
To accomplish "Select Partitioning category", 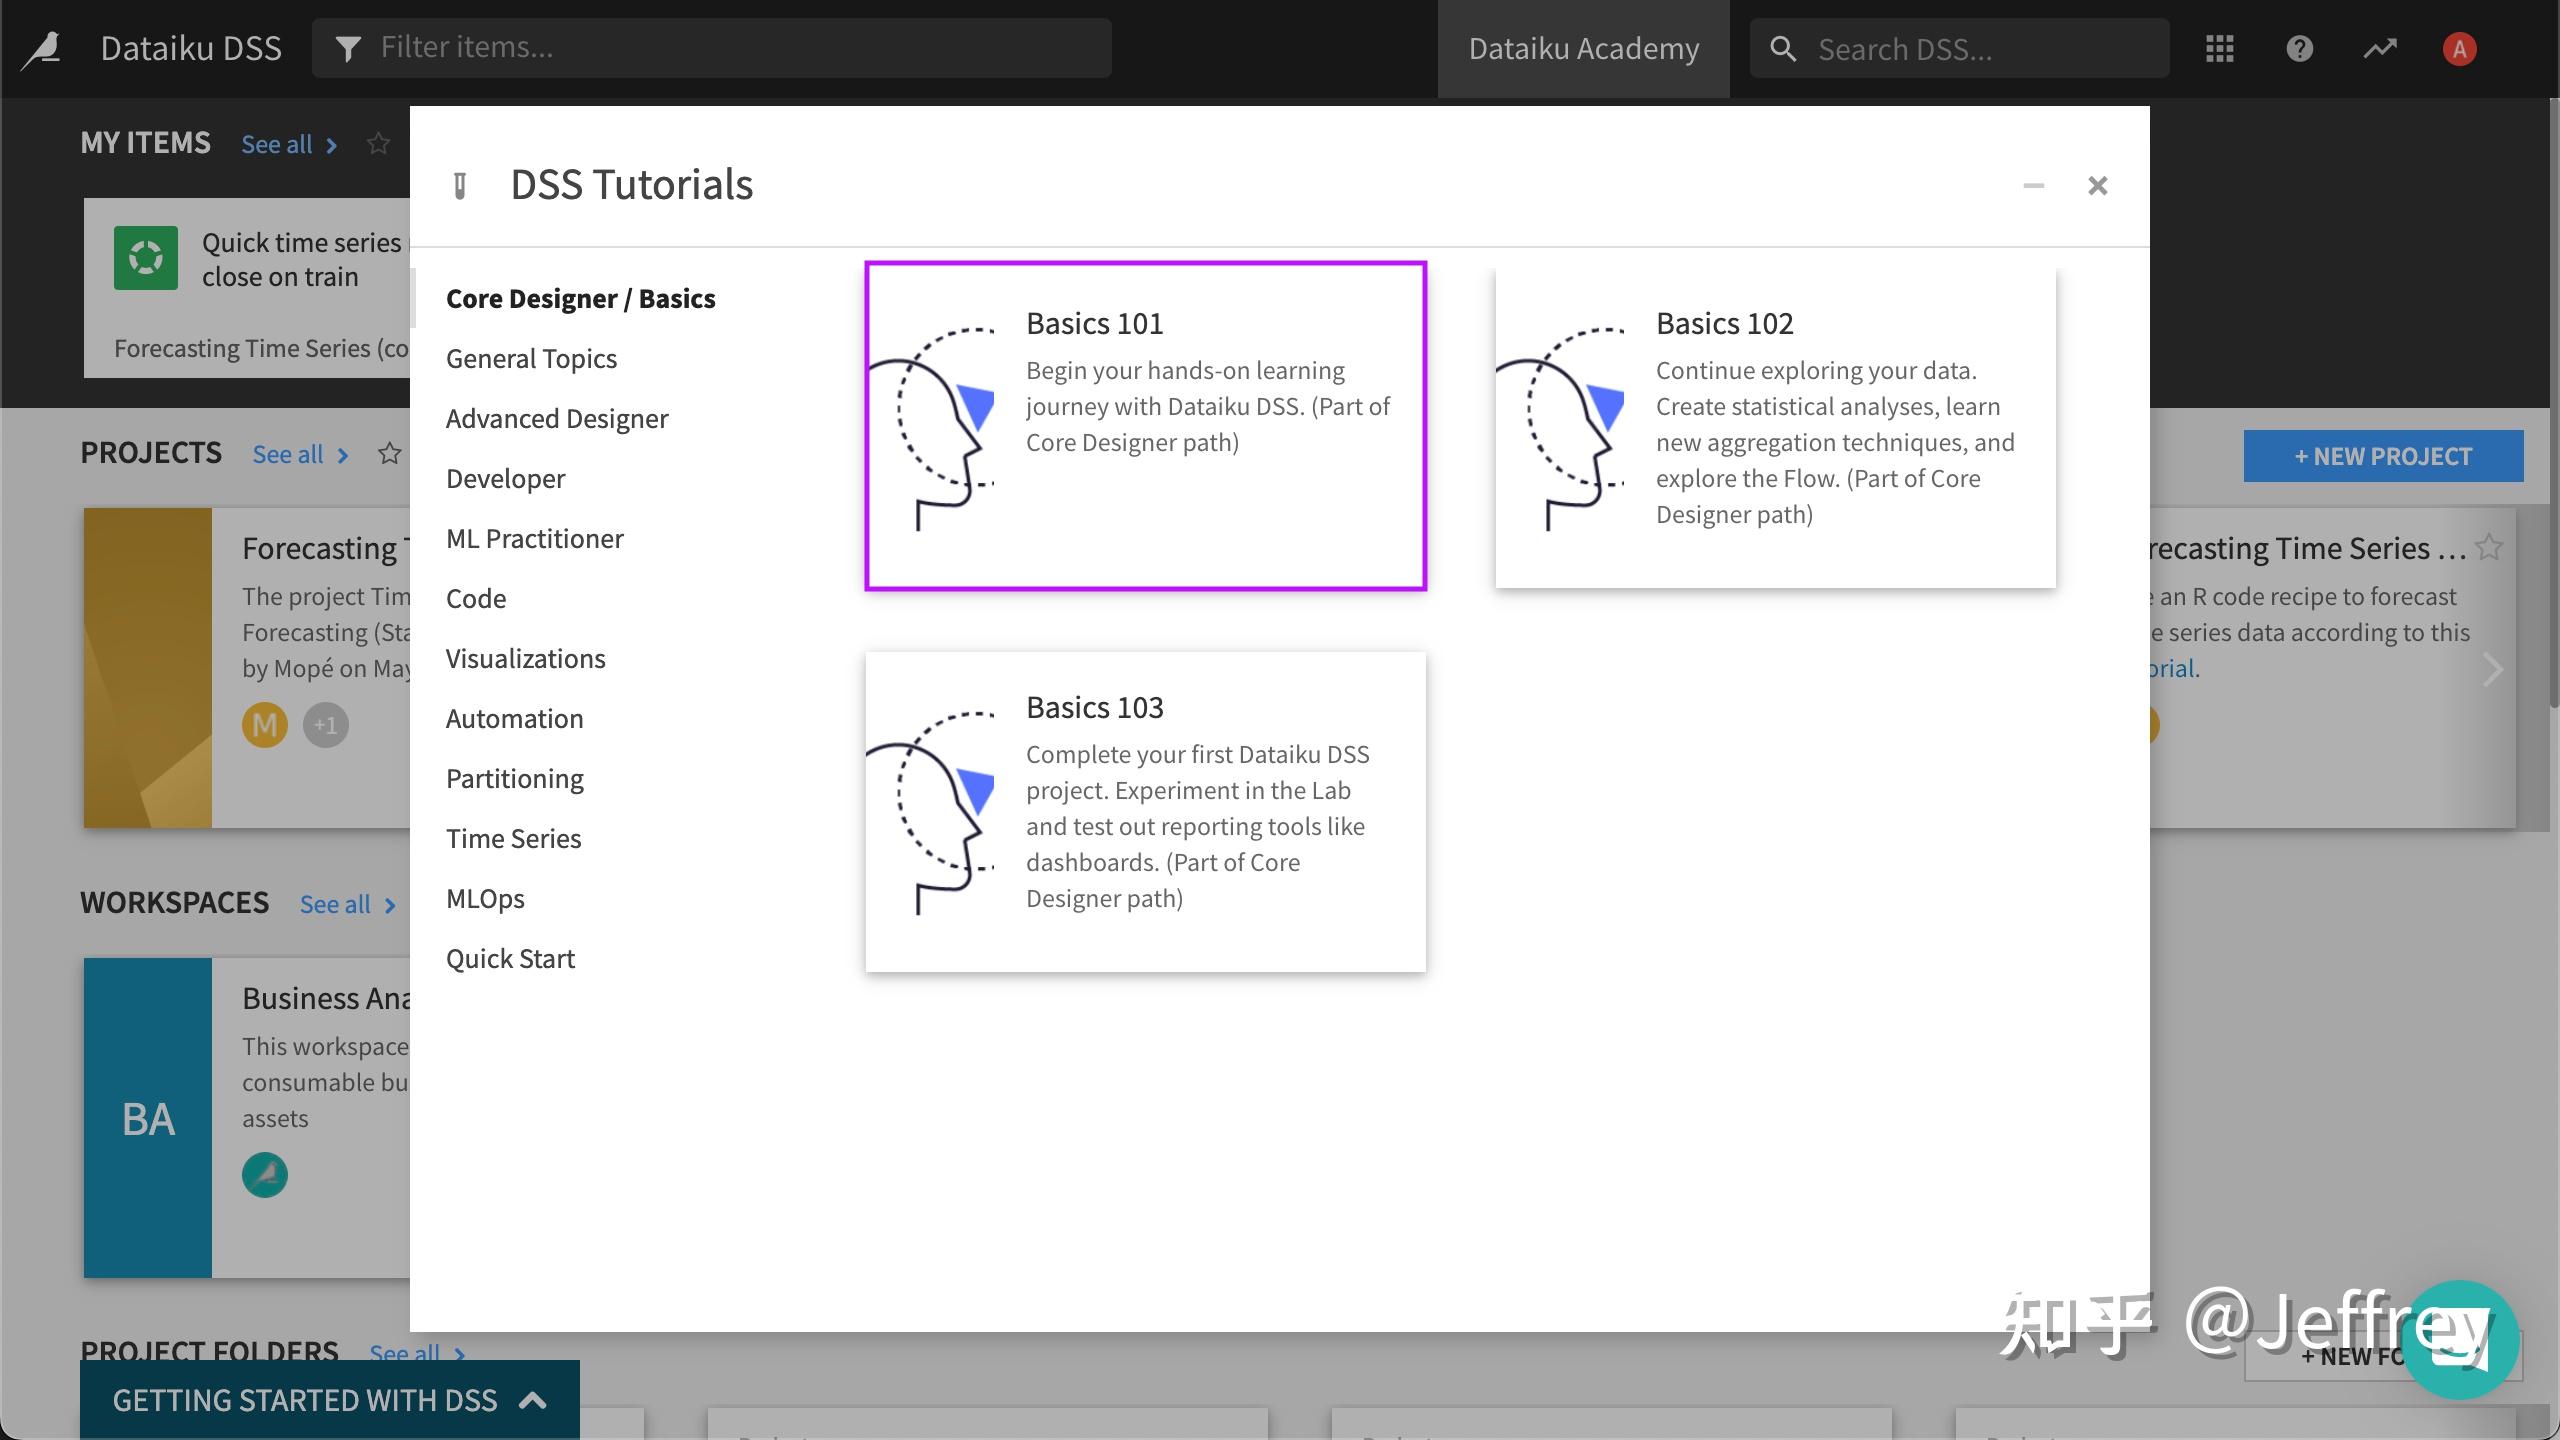I will pos(515,779).
